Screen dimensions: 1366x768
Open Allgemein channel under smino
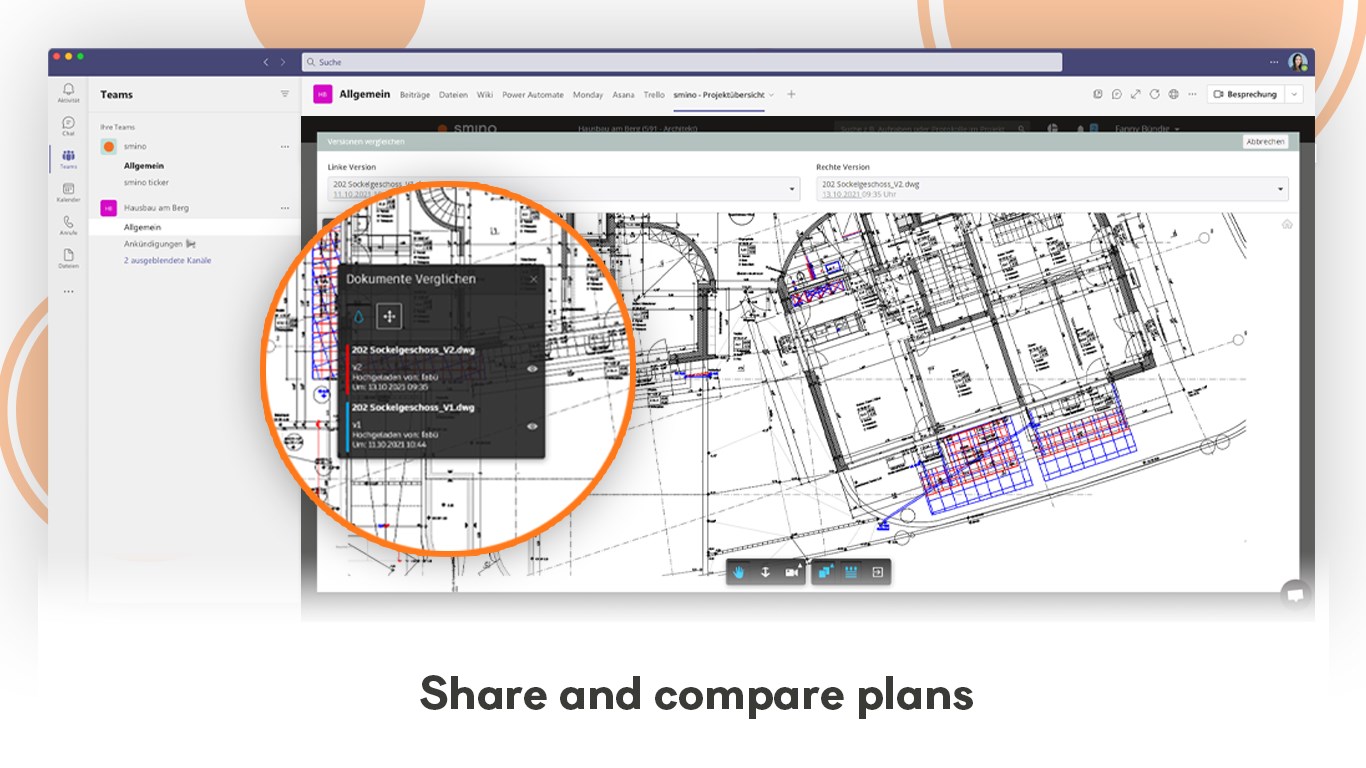(144, 166)
